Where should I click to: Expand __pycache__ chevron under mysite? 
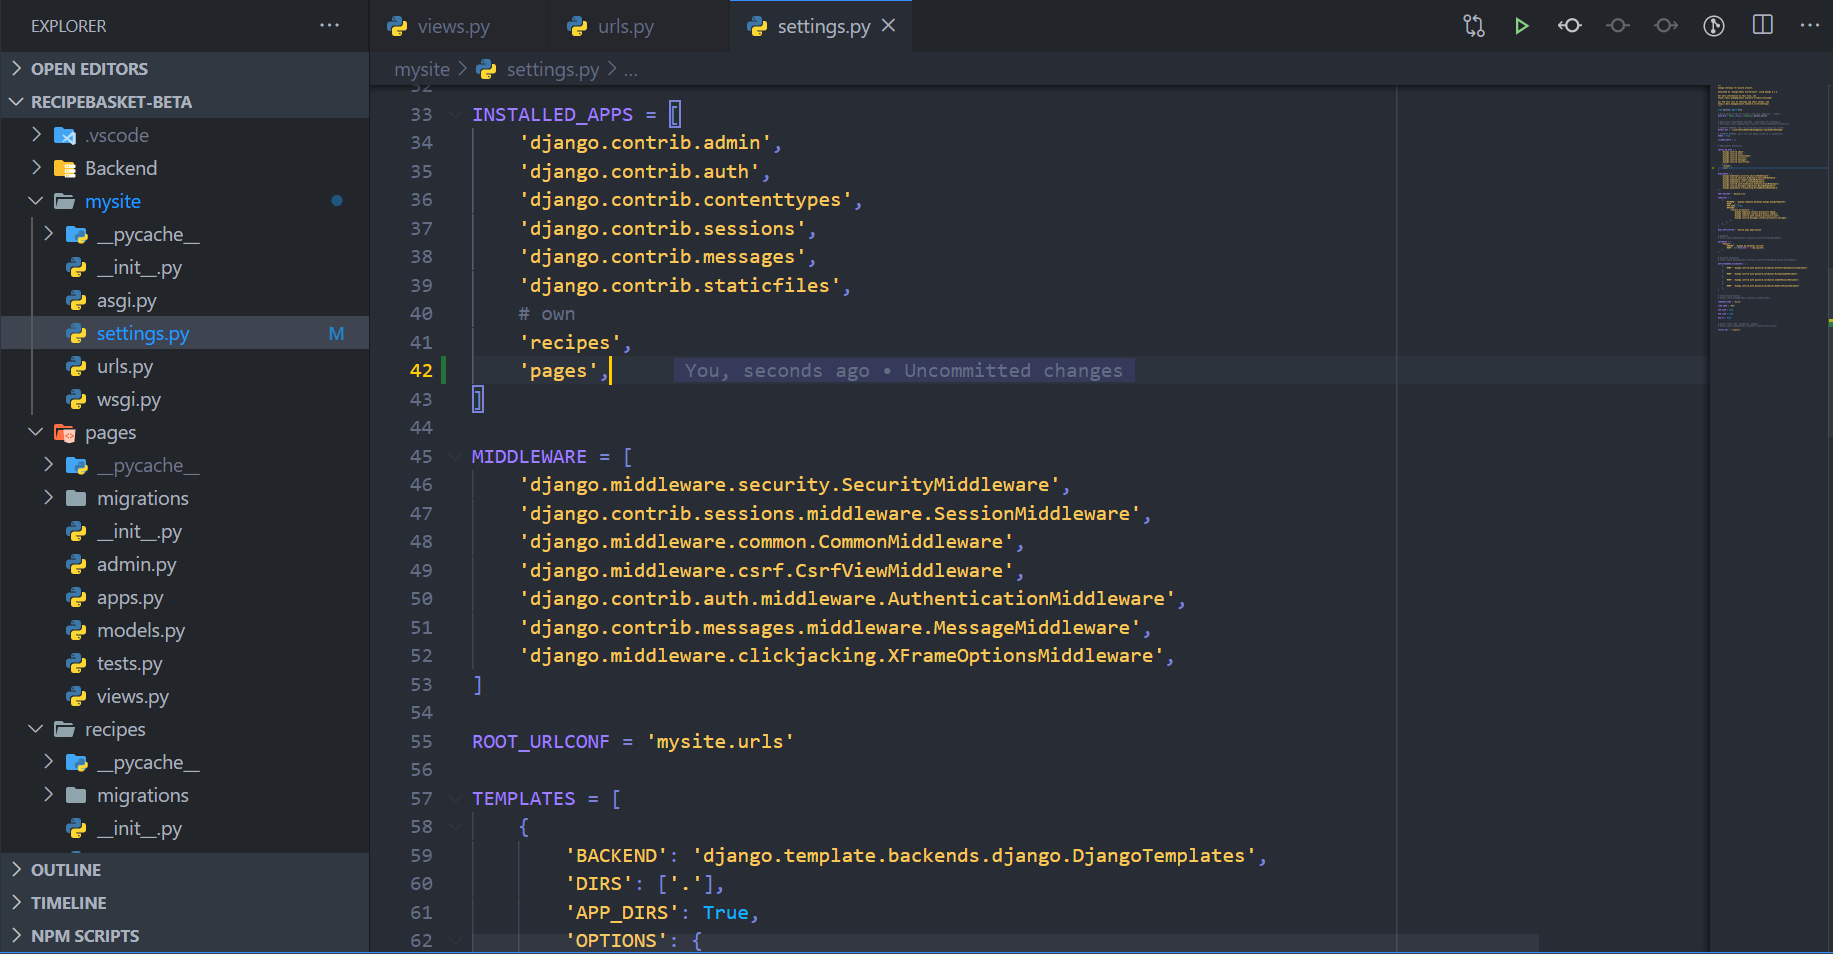[x=49, y=233]
